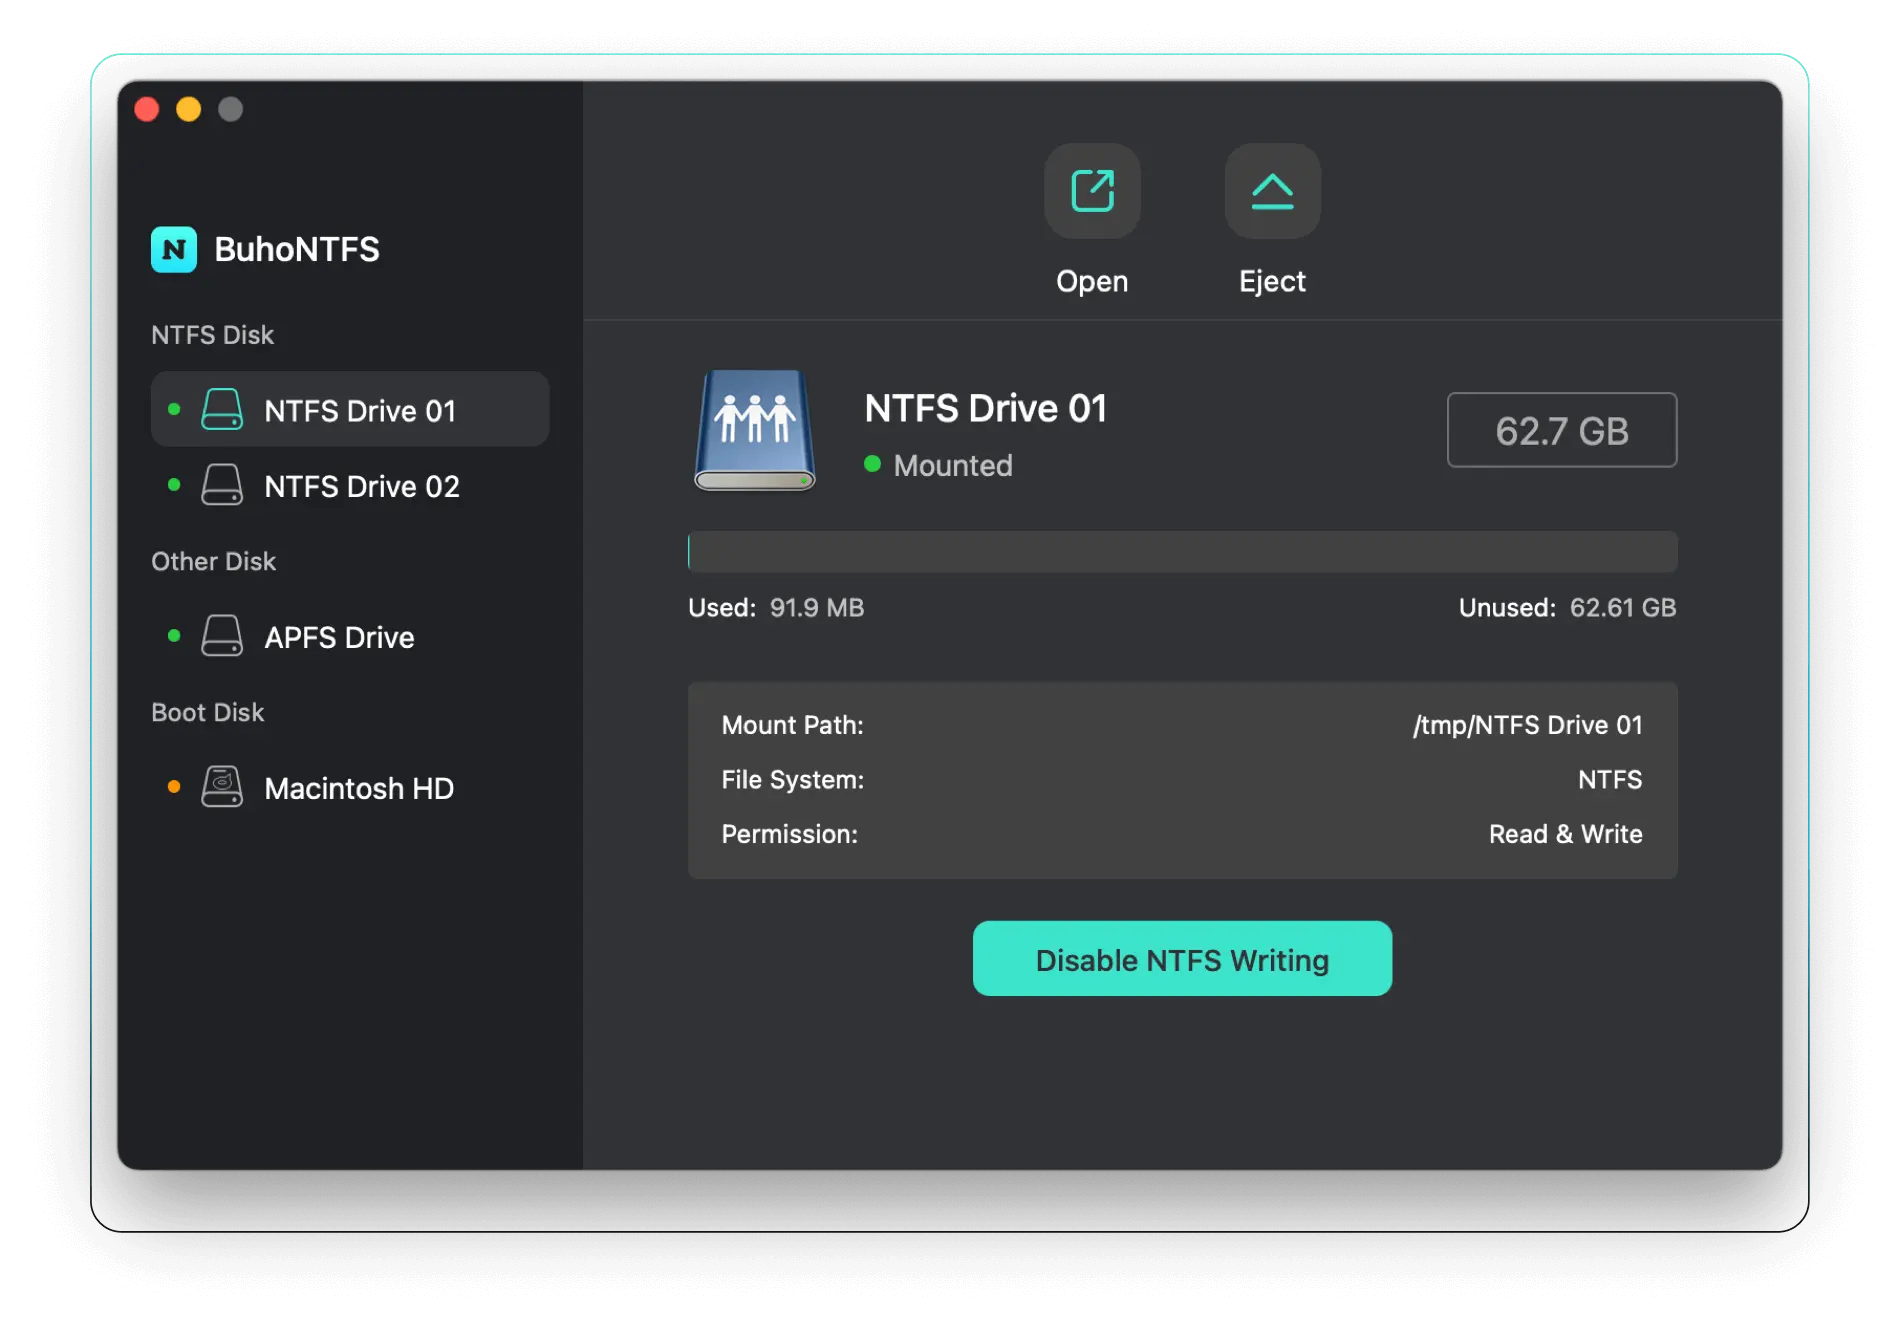
Task: Click the Macintosh HD boot disk icon
Action: (x=224, y=787)
